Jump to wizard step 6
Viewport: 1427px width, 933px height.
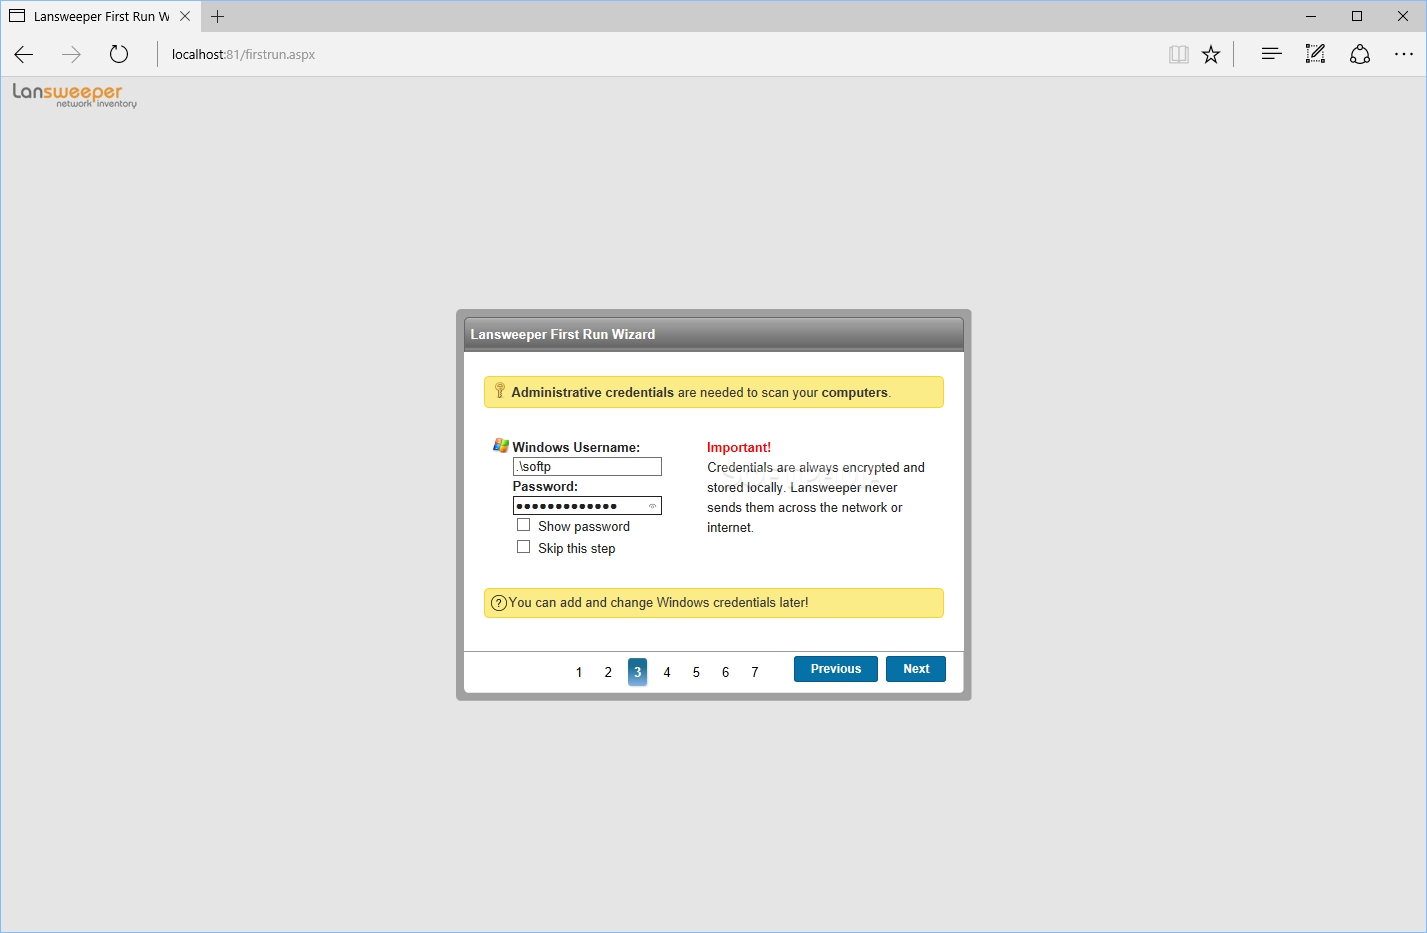tap(725, 672)
